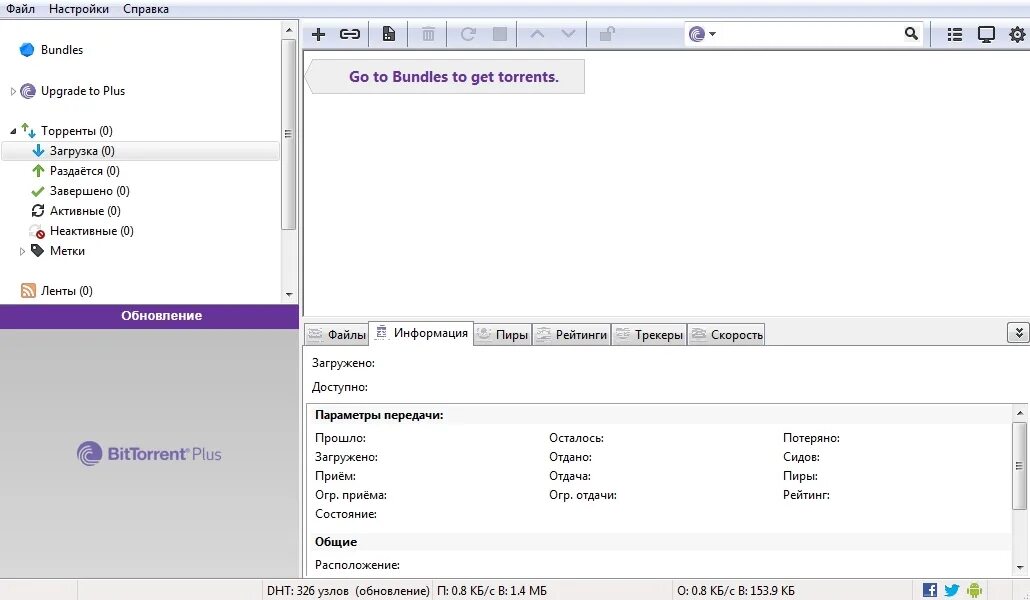The width and height of the screenshot is (1030, 600).
Task: Open preferences with the gear icon
Action: (x=1016, y=33)
